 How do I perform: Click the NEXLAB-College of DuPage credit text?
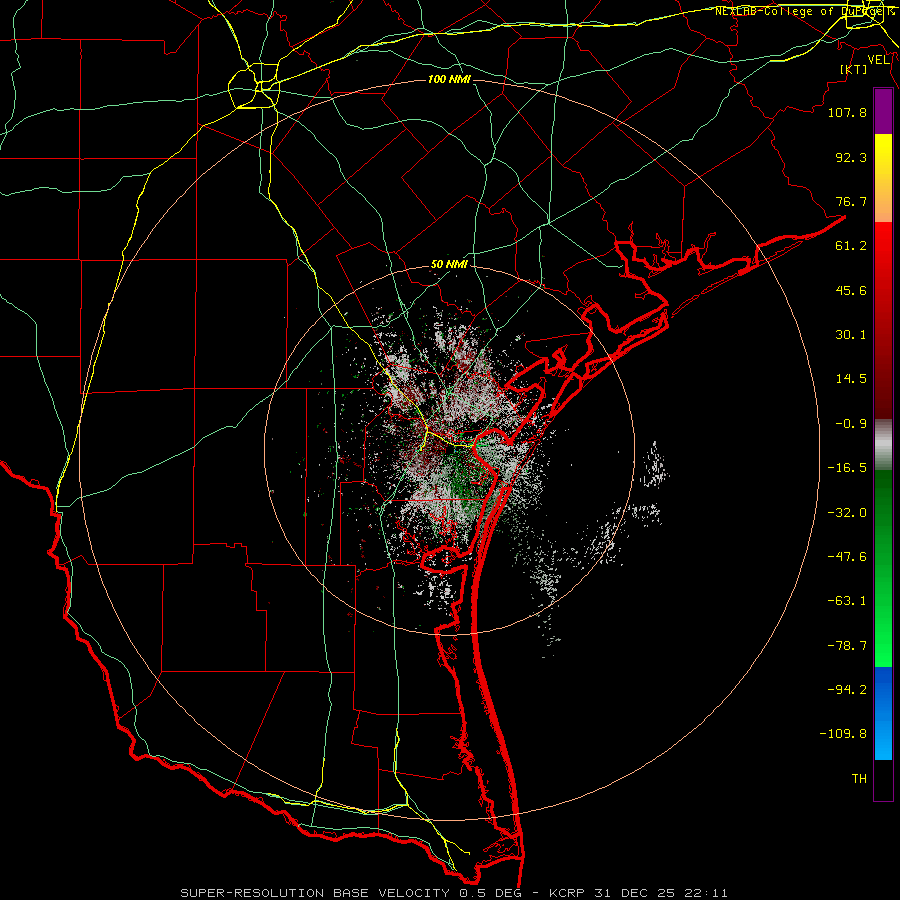(807, 11)
